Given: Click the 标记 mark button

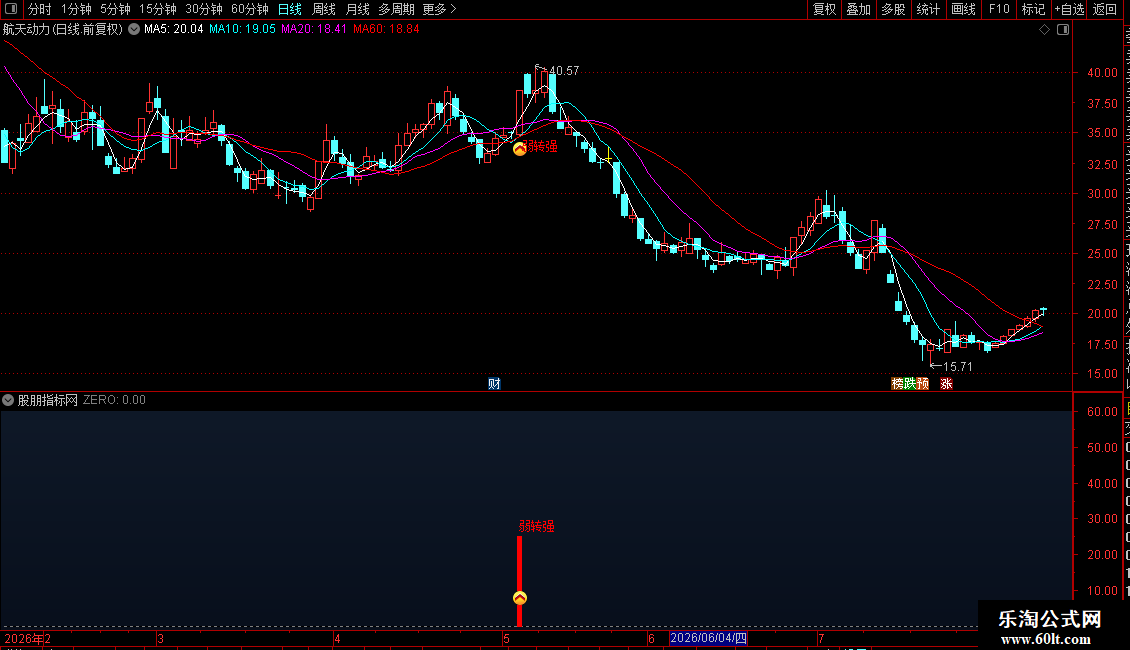Looking at the screenshot, I should (x=1033, y=9).
